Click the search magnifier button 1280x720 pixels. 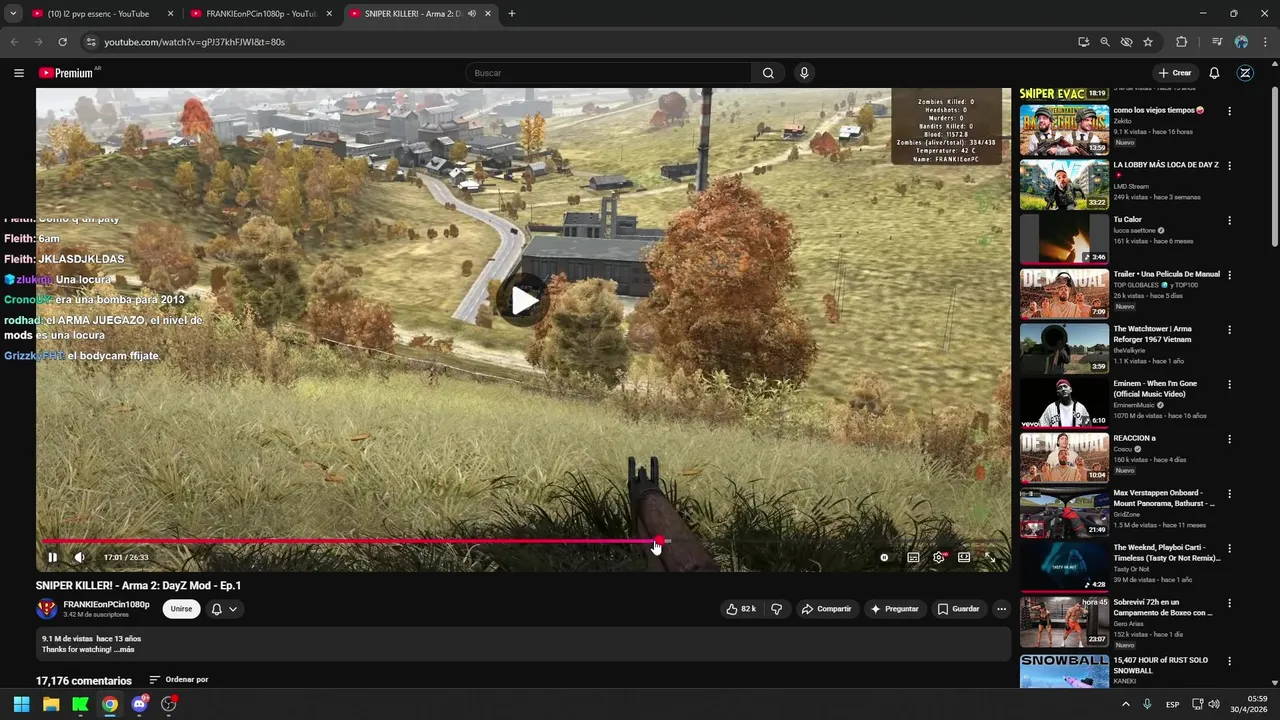tap(768, 73)
